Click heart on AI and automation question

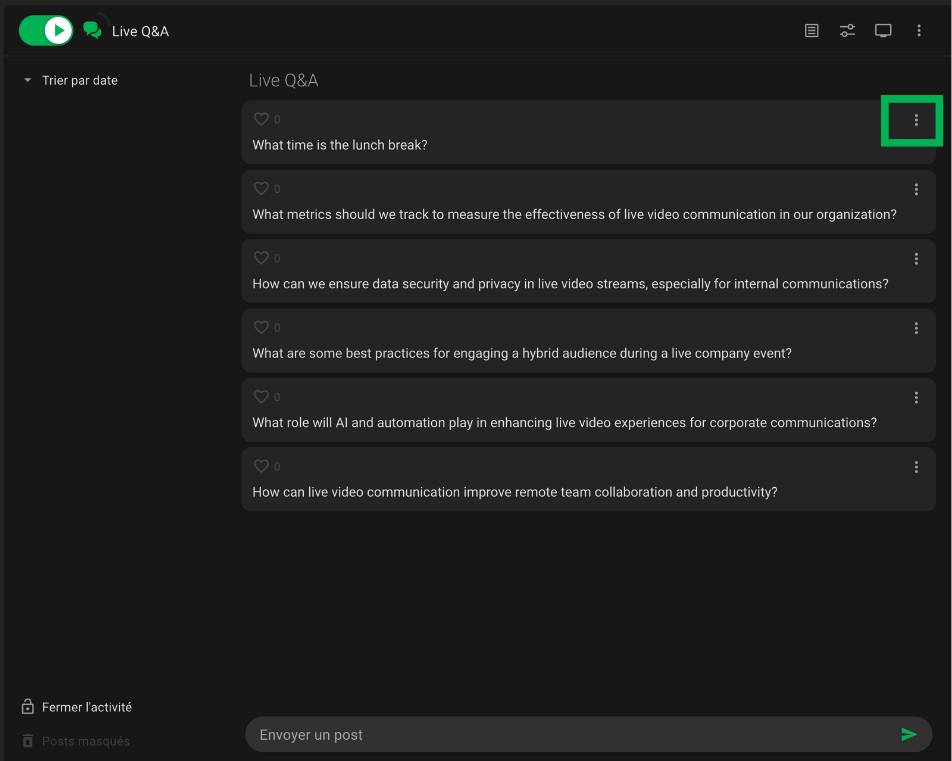click(x=261, y=397)
